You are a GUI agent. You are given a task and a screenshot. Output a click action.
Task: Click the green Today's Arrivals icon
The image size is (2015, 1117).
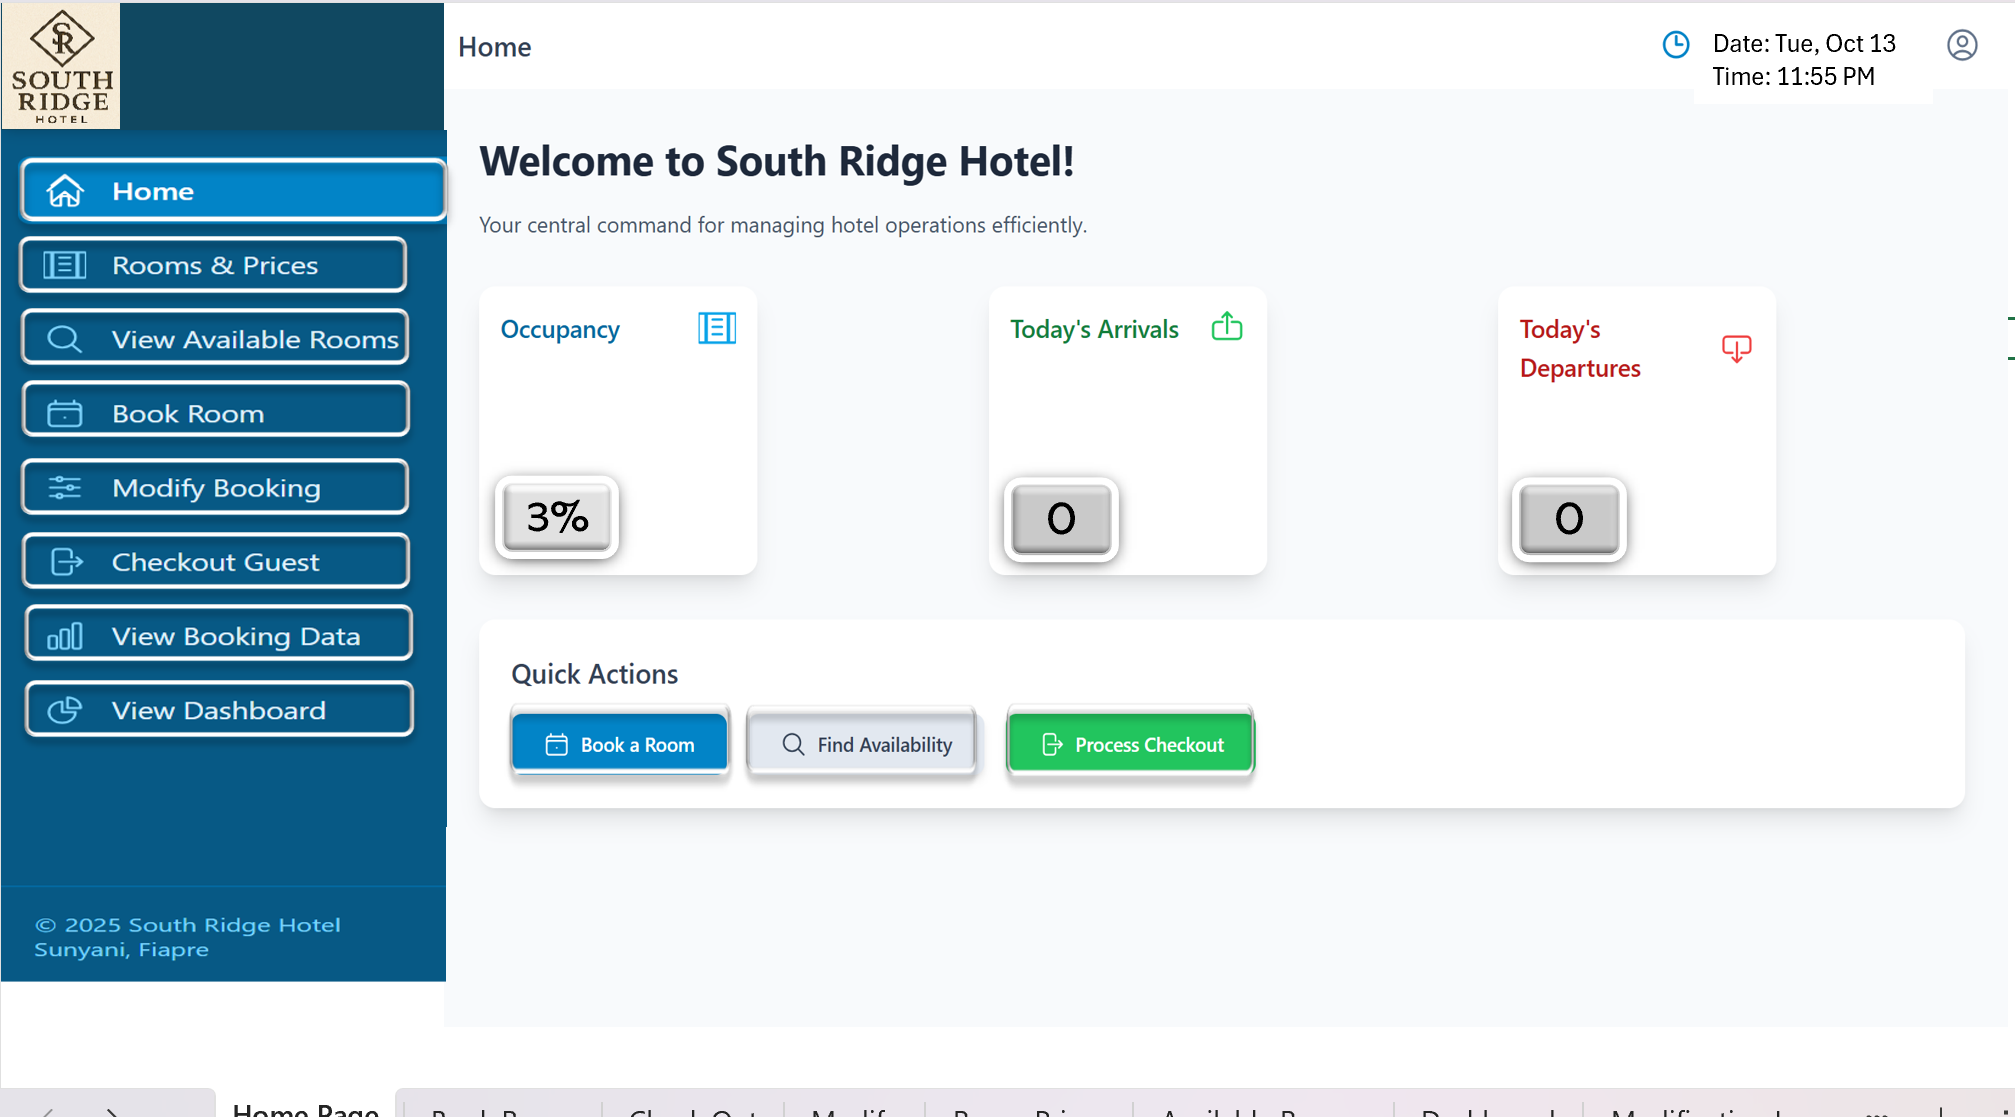pyautogui.click(x=1227, y=326)
